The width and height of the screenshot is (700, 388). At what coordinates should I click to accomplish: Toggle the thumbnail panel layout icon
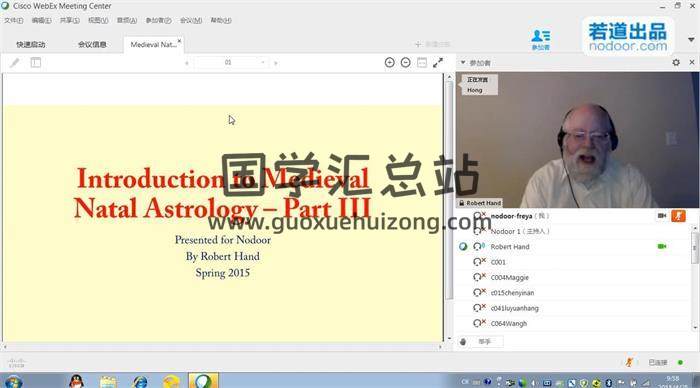pos(36,63)
